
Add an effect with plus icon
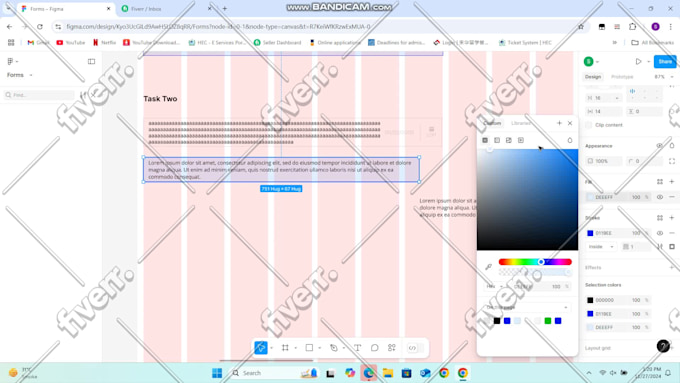[672, 268]
